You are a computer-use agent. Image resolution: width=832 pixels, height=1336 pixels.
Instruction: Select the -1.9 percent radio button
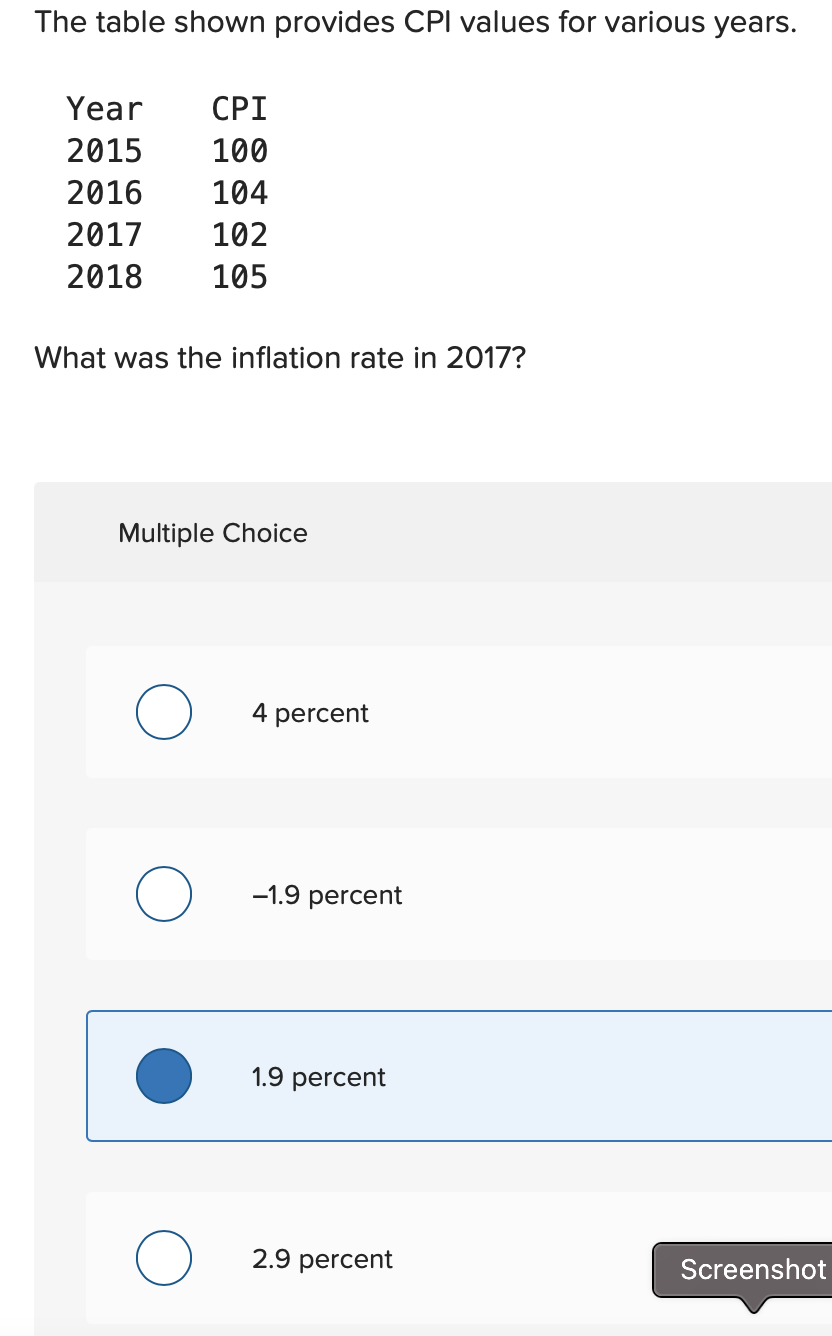point(164,893)
